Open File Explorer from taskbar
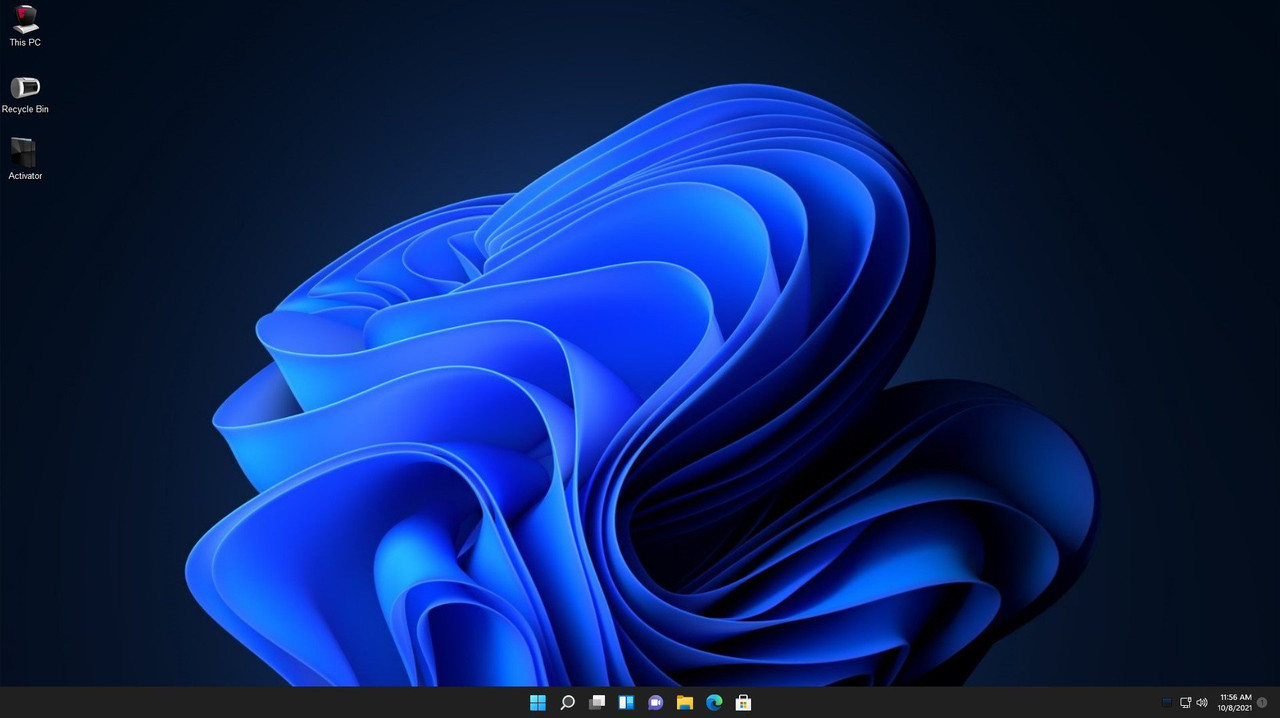The height and width of the screenshot is (718, 1280). click(x=685, y=703)
